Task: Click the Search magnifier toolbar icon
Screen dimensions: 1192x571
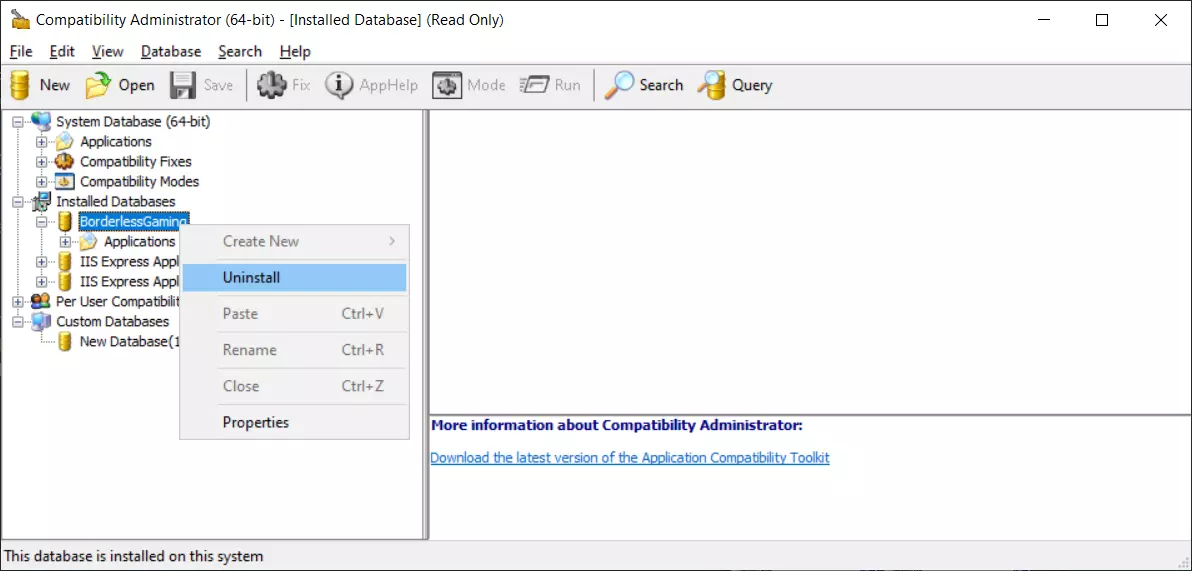Action: 619,85
